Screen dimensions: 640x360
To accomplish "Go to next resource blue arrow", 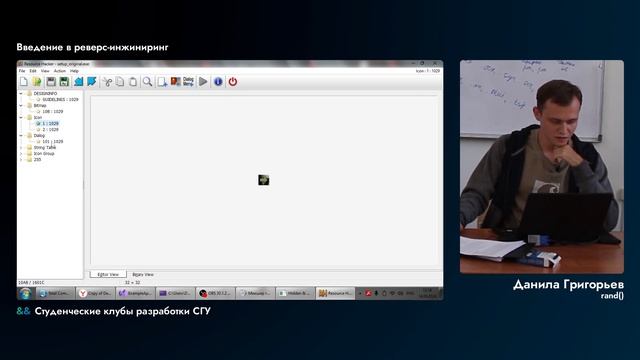I will point(91,82).
